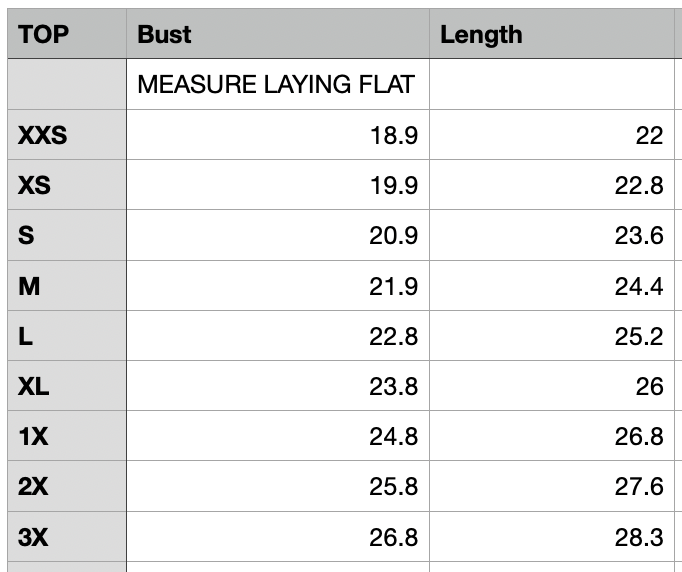
Task: Select the M size row label
Action: pyautogui.click(x=67, y=286)
